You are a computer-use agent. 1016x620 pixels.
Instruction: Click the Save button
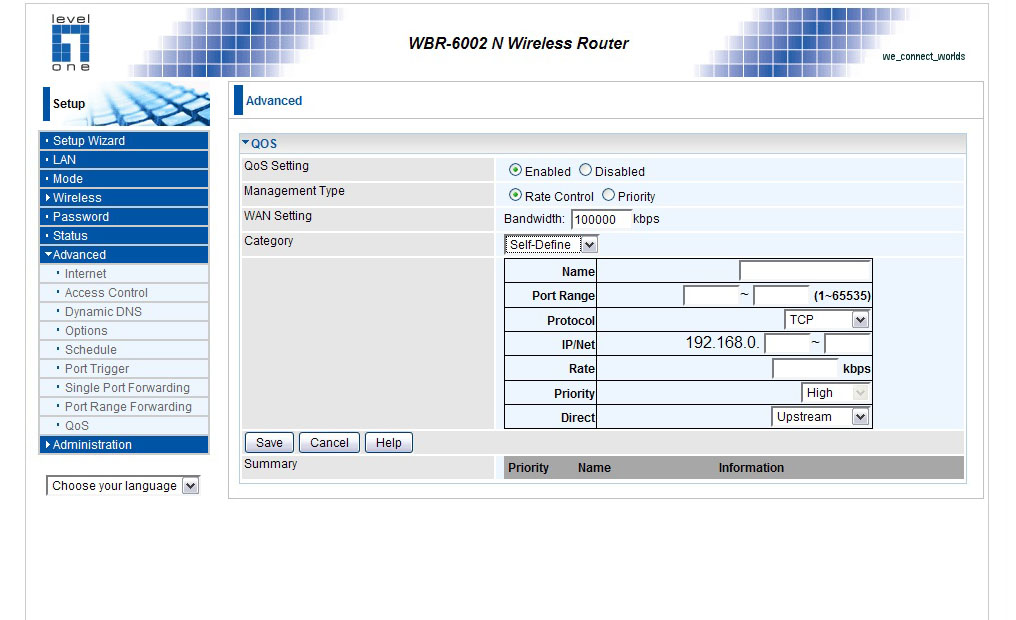(269, 442)
